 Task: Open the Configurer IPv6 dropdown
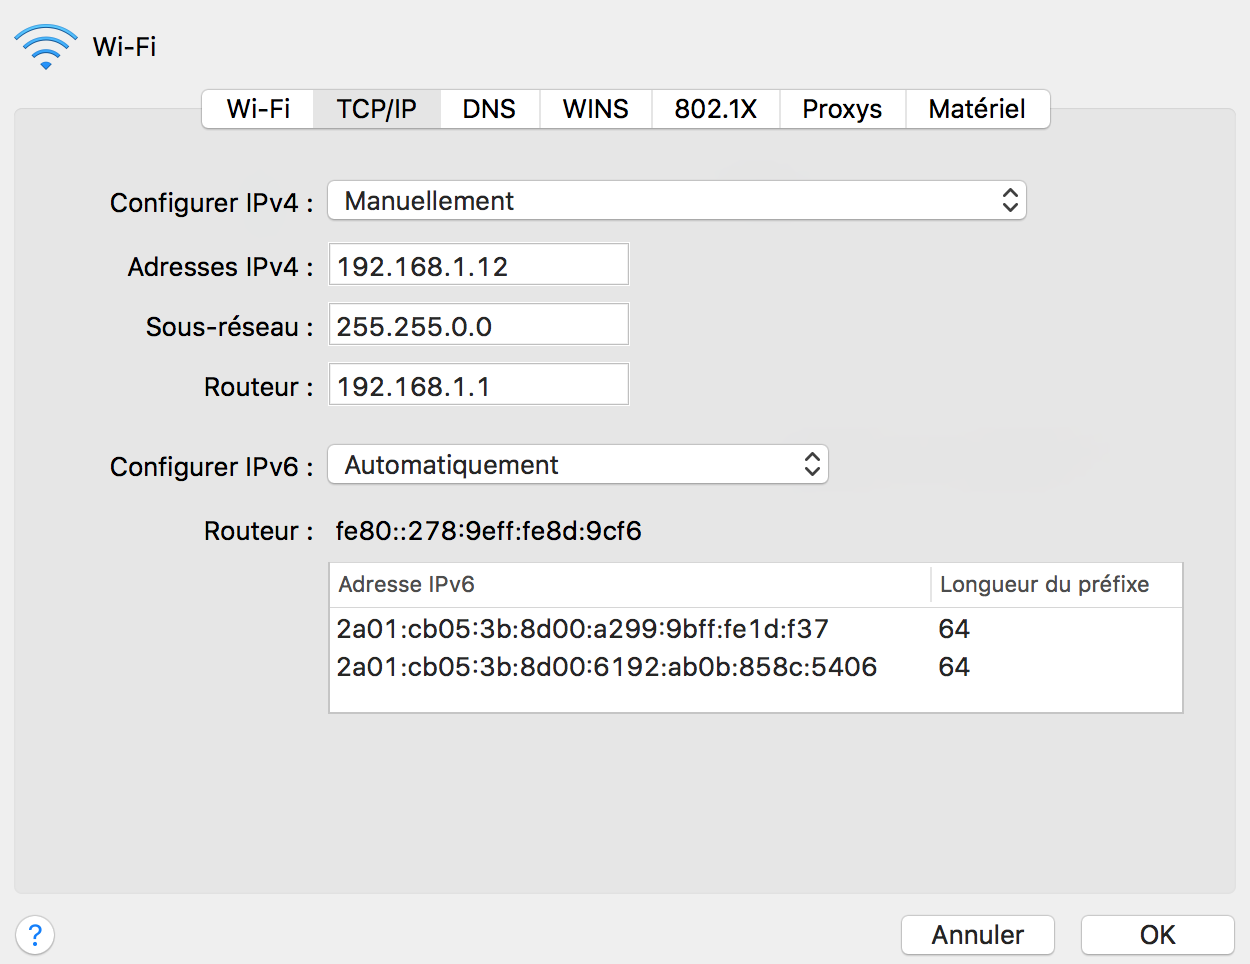coord(578,465)
